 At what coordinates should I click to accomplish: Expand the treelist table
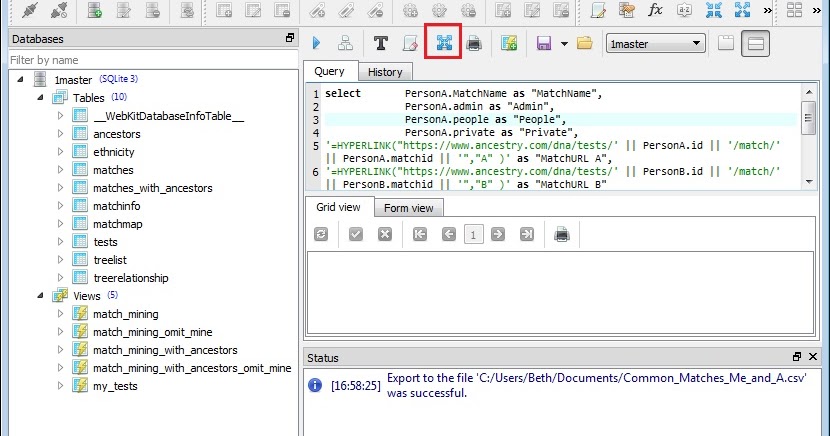coord(60,259)
